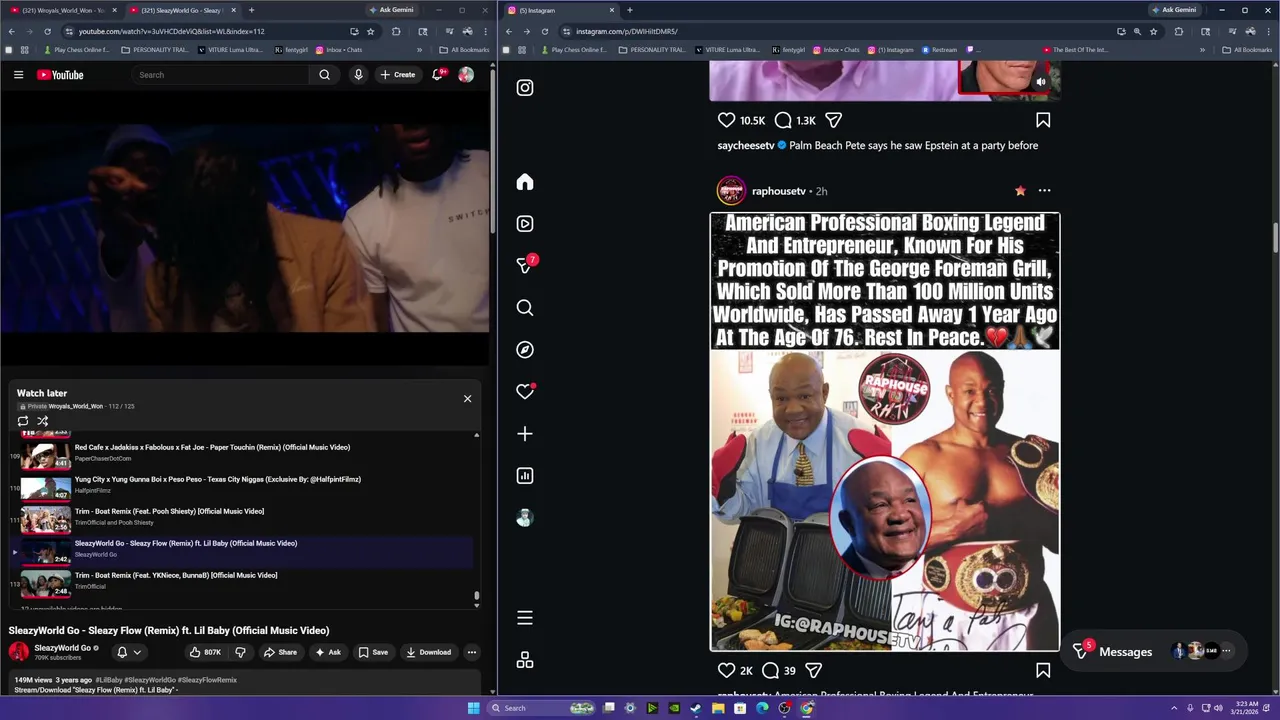Reload the YouTube page
The image size is (1280, 720).
pyautogui.click(x=47, y=31)
